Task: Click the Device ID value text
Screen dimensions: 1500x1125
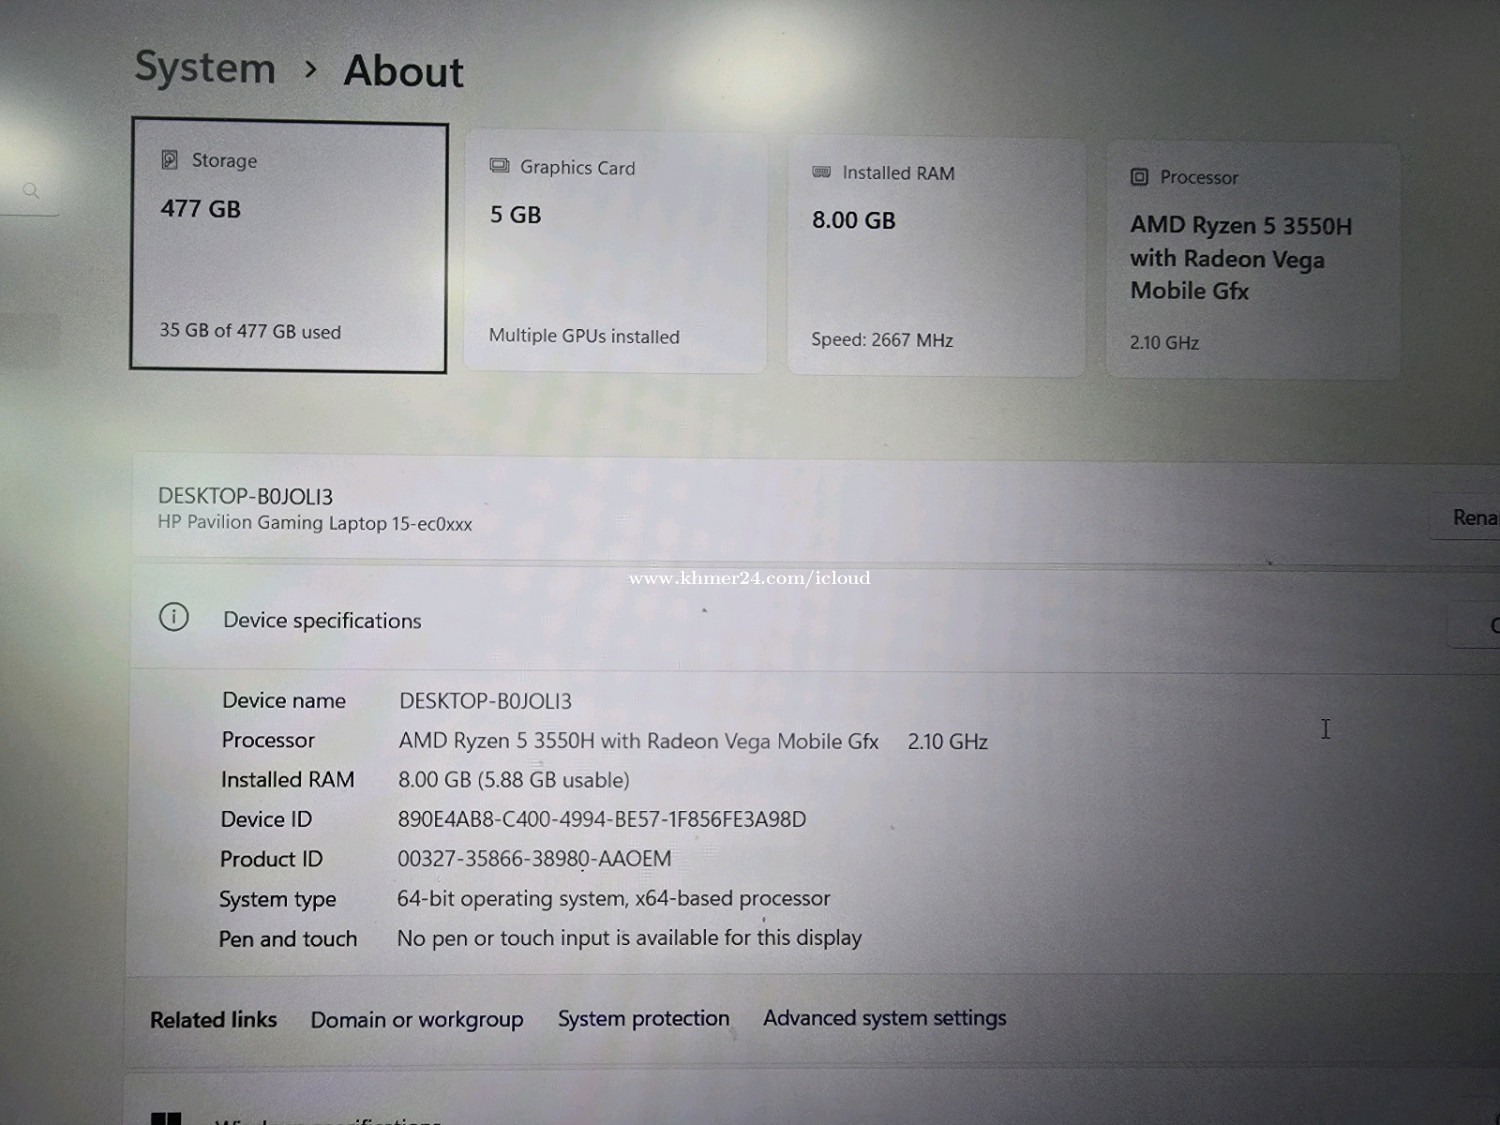Action: tap(601, 819)
